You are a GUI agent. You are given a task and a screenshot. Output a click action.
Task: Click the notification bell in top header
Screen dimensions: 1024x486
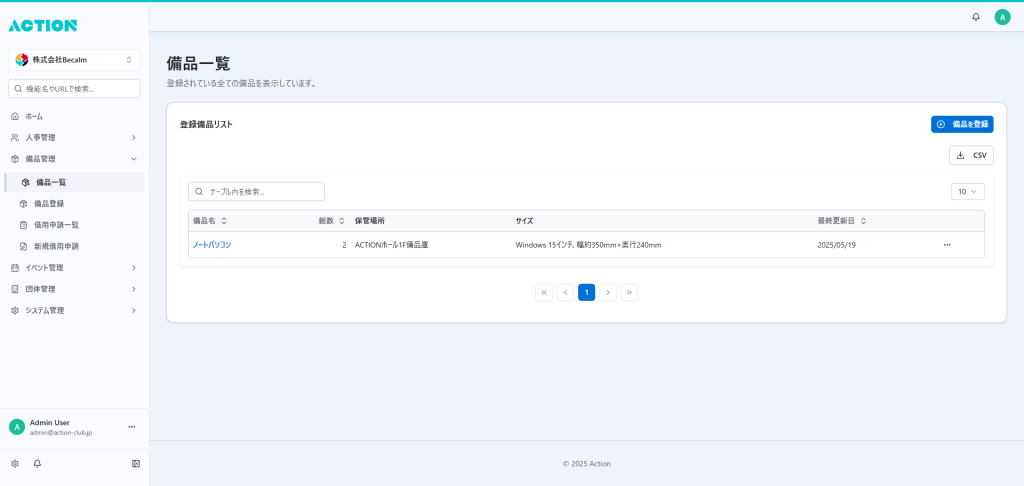[976, 17]
